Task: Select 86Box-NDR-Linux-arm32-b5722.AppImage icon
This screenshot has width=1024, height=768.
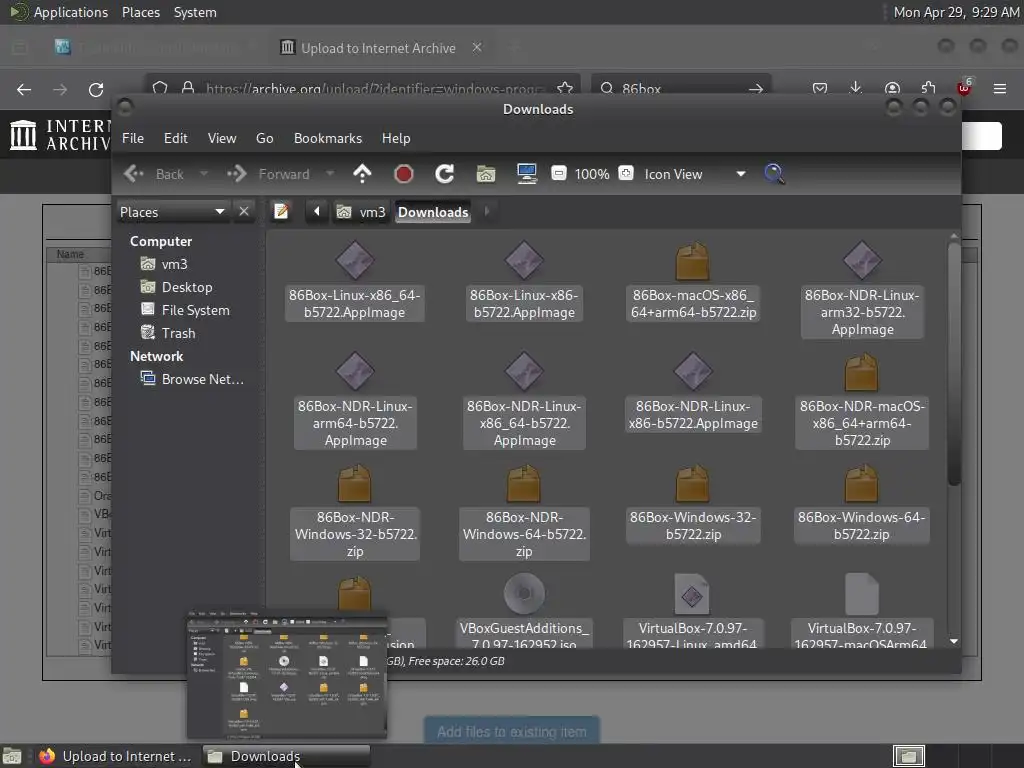Action: click(x=862, y=261)
